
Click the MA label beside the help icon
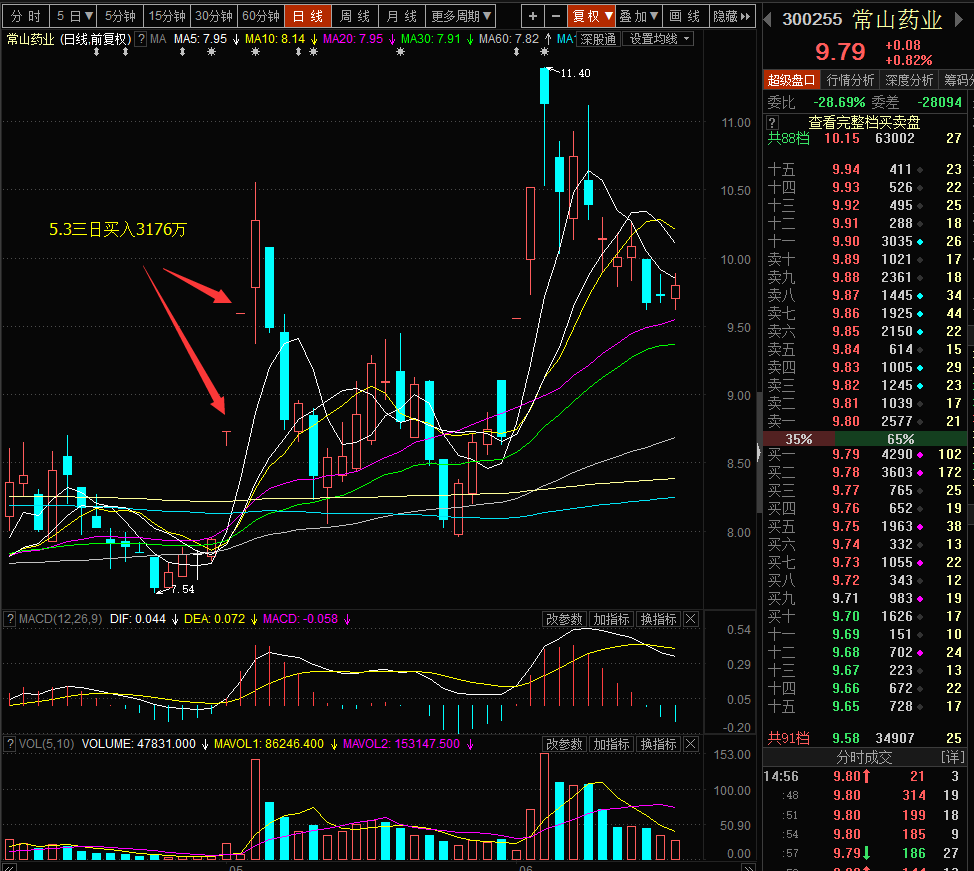pyautogui.click(x=158, y=39)
